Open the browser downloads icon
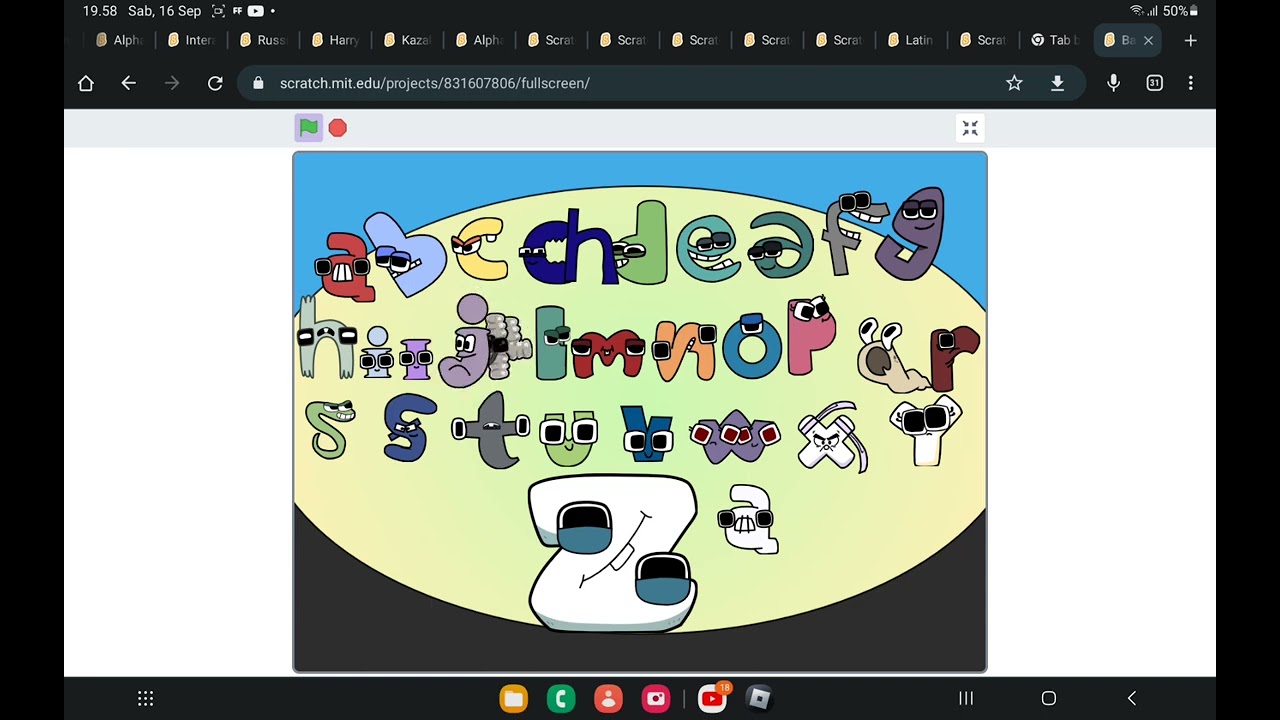The width and height of the screenshot is (1280, 720). [x=1057, y=83]
